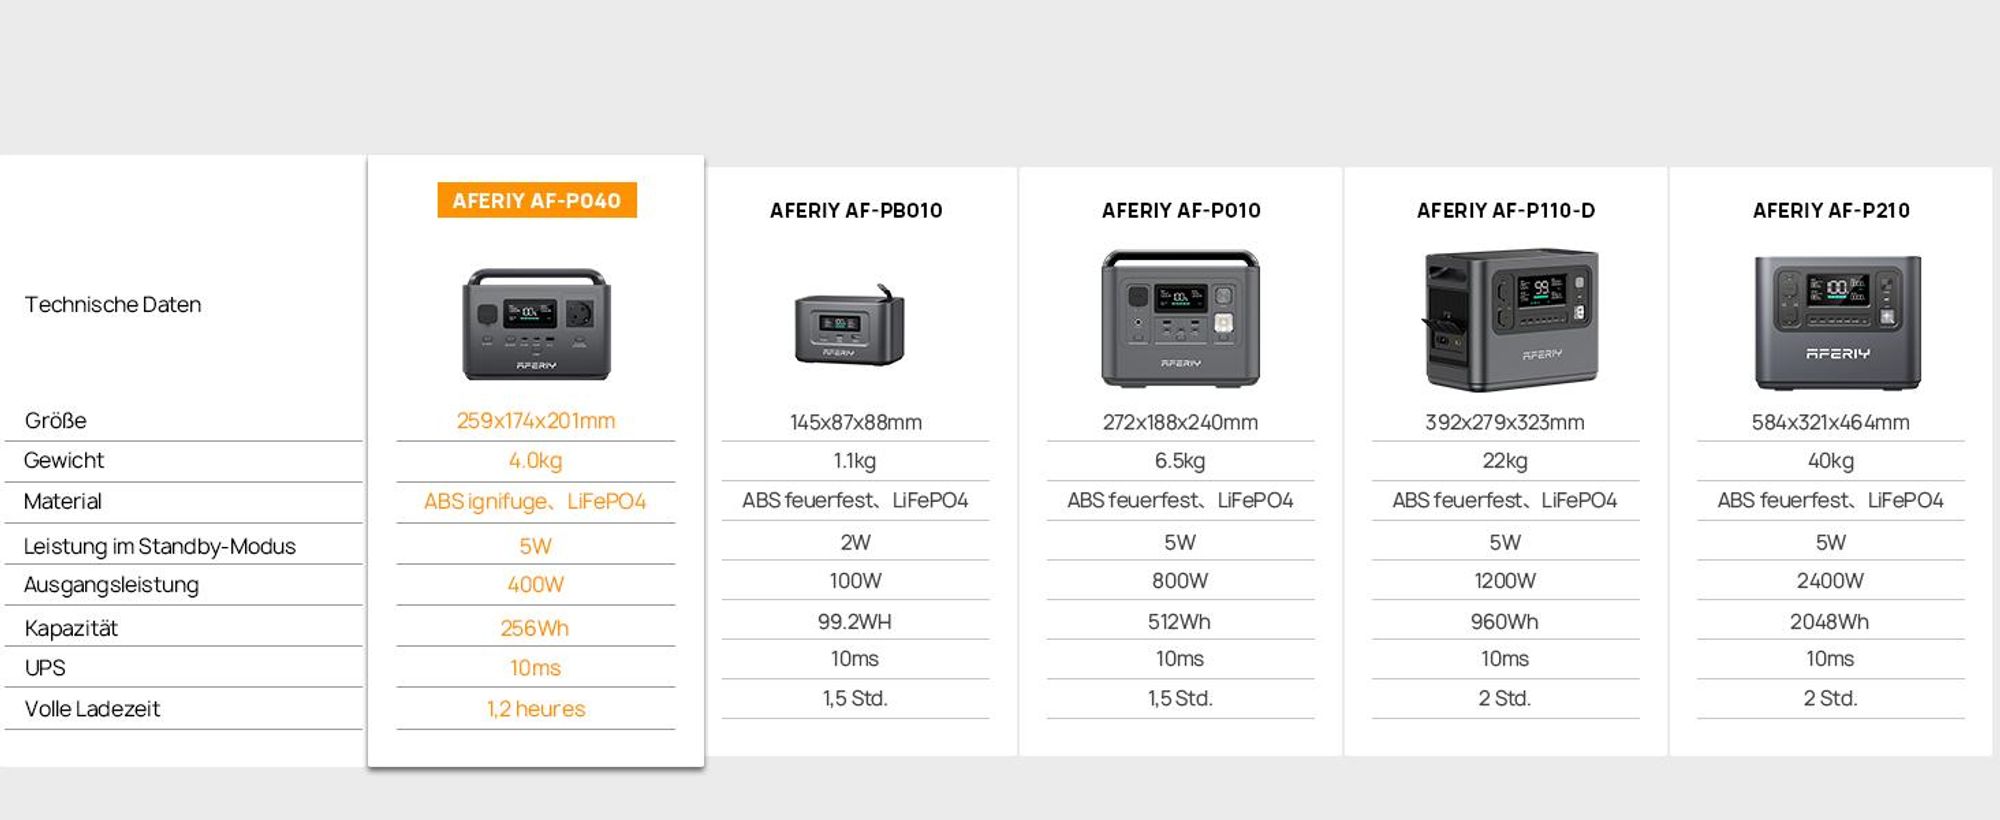Open the small AF-PB010 power bank image
The width and height of the screenshot is (2000, 820).
pyautogui.click(x=850, y=324)
